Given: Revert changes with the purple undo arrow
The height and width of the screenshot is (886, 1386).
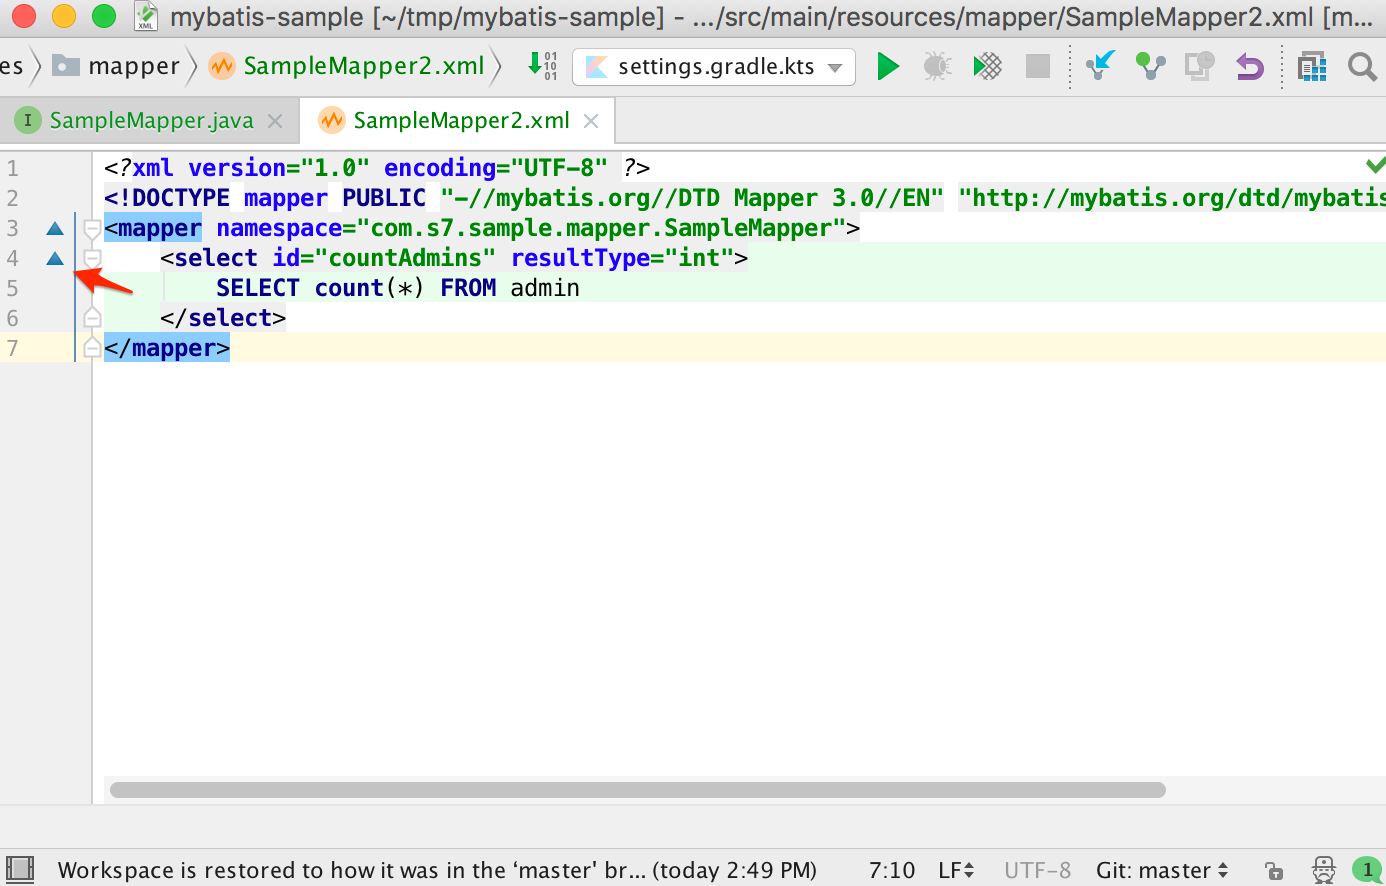Looking at the screenshot, I should coord(1249,67).
